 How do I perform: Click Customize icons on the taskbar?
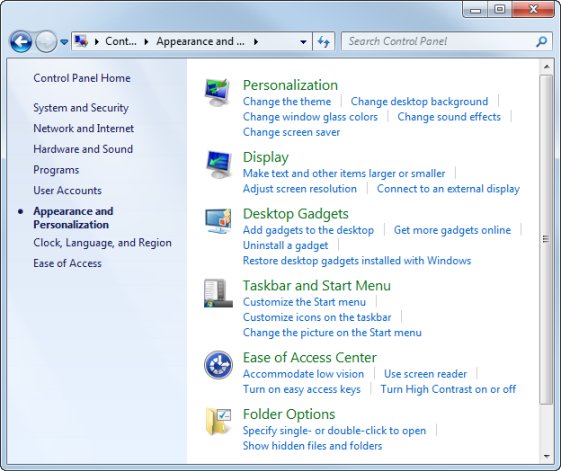click(x=317, y=317)
